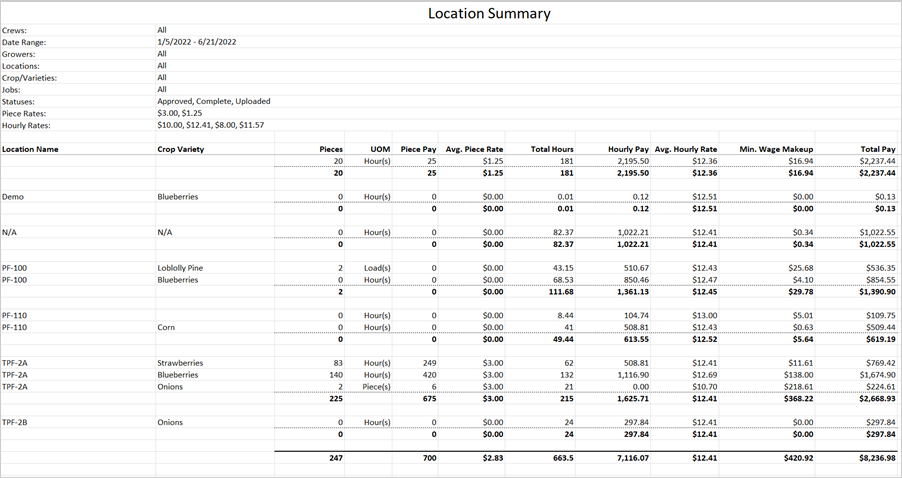Click the Avg. Hourly Rate column header
Screen dimensions: 902x478
[686, 149]
